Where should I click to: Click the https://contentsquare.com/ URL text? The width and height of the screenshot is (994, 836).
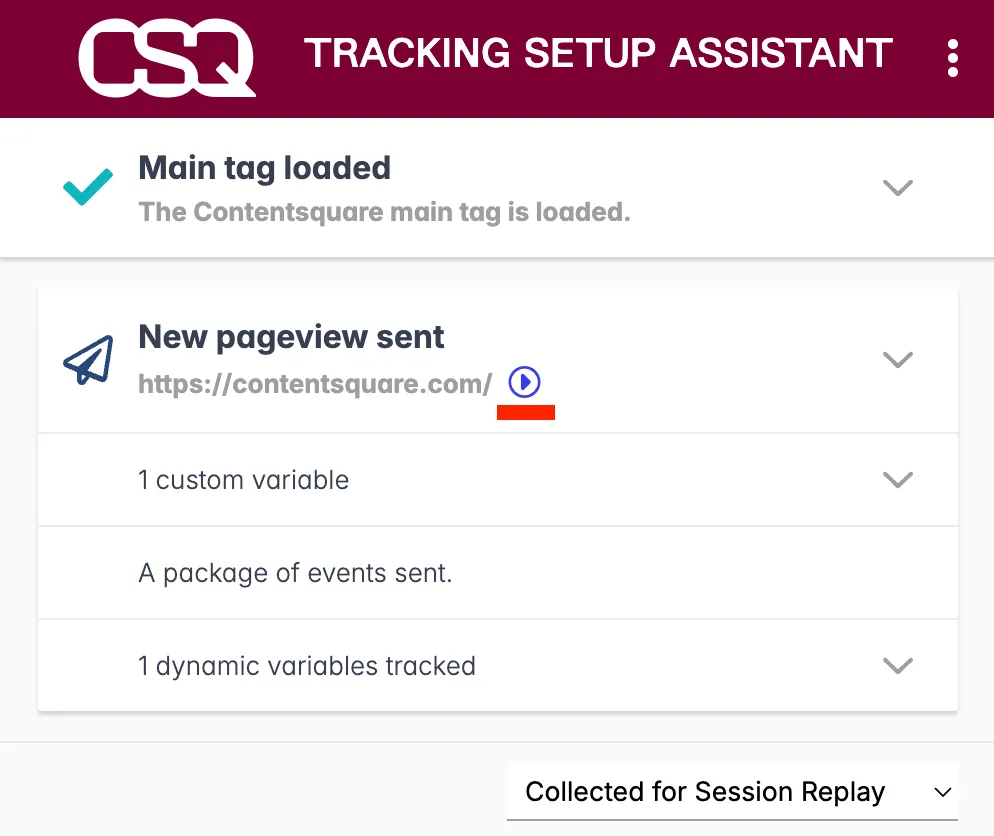coord(315,384)
